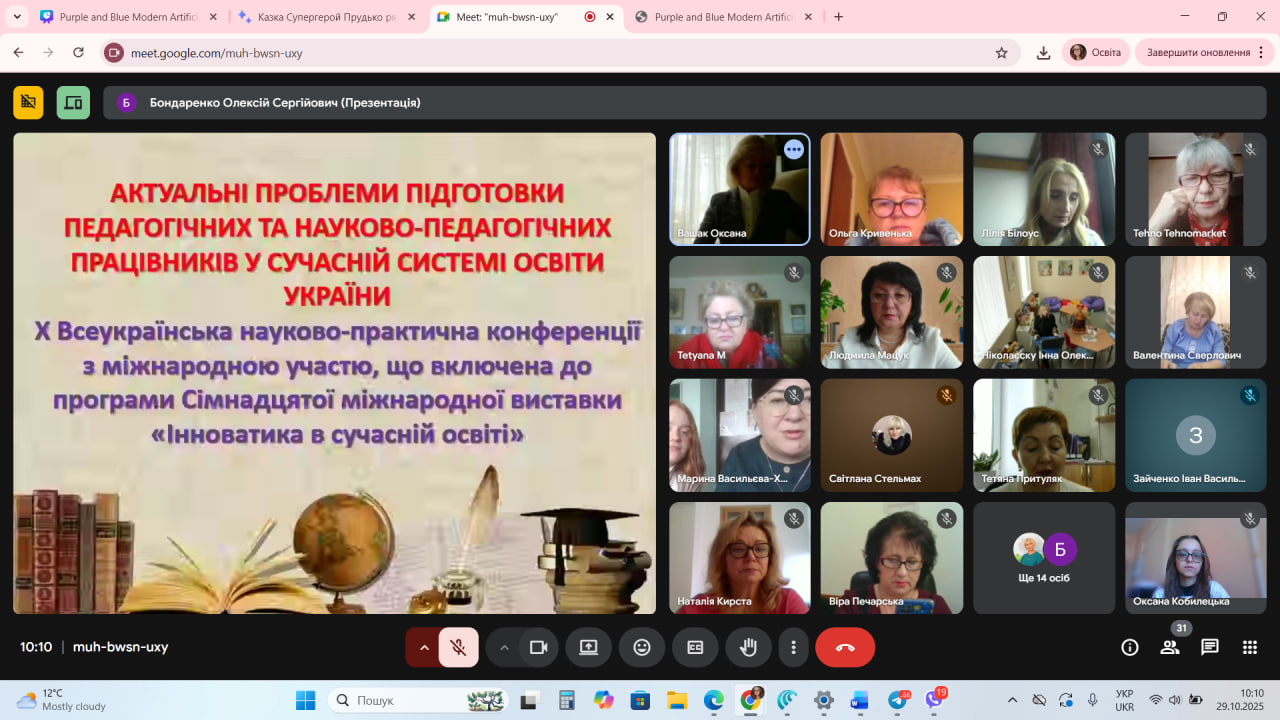
Task: Click the red leave call button
Action: pyautogui.click(x=845, y=647)
